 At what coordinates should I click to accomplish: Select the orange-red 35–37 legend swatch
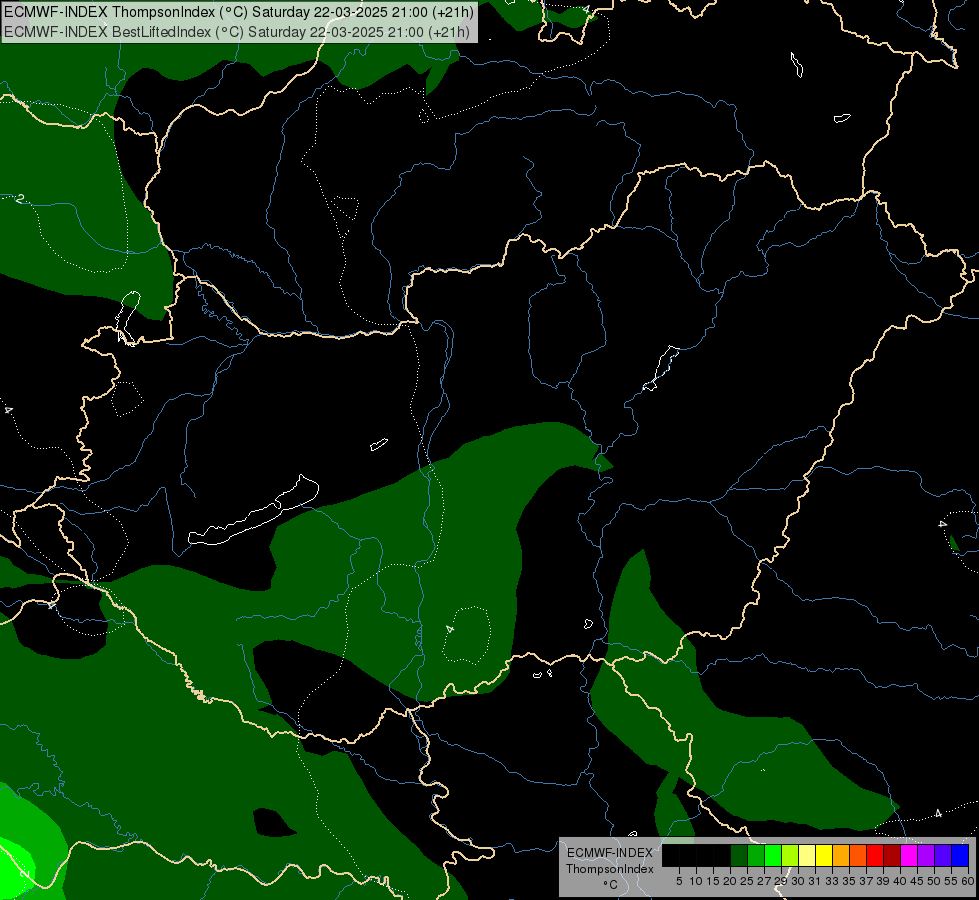858,855
